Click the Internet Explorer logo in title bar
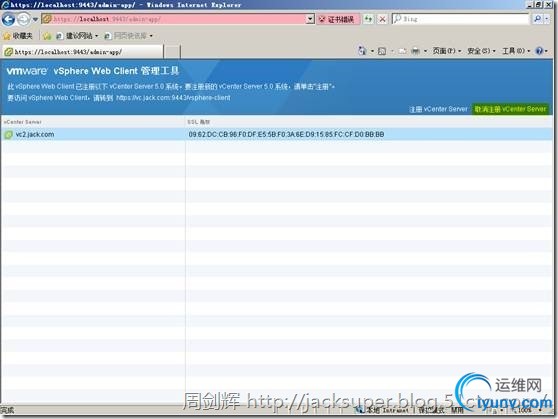Screen dimensions: 558x419 tap(5, 5)
